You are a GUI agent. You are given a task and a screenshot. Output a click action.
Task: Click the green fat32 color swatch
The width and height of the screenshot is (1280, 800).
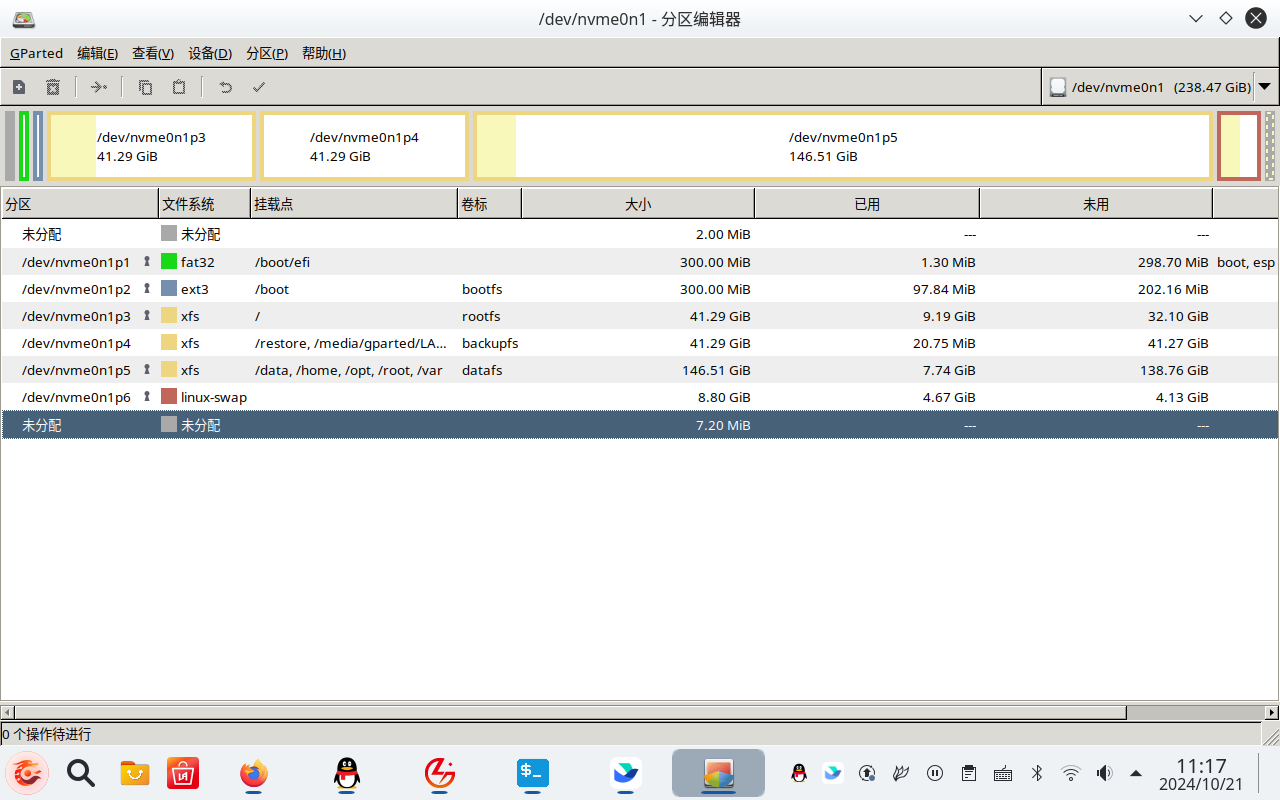(169, 261)
